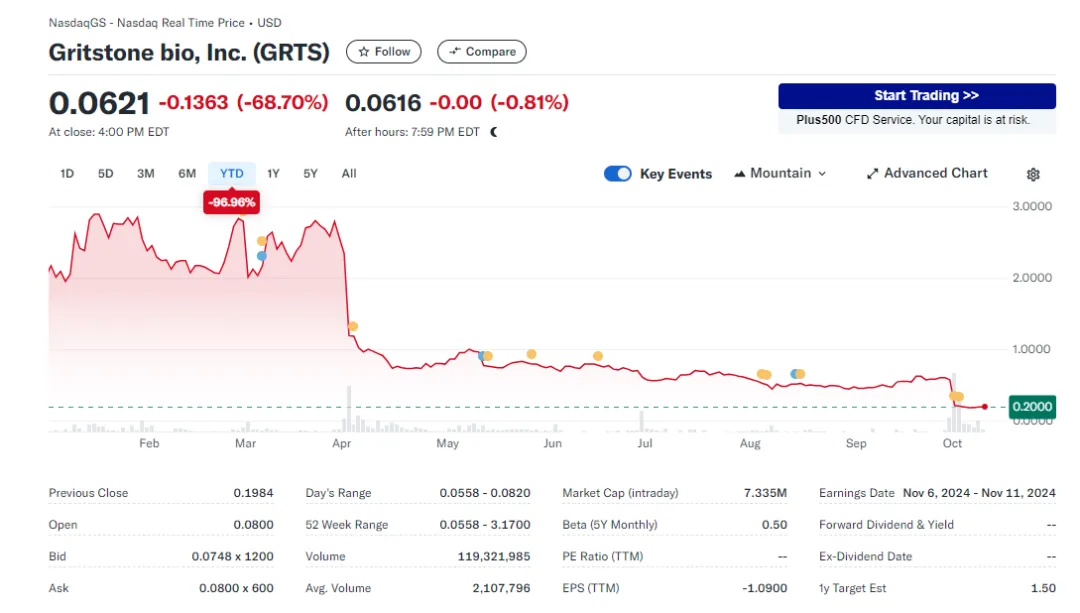Click the Compare stock button
Viewport: 1080px width, 613px height.
coord(482,52)
